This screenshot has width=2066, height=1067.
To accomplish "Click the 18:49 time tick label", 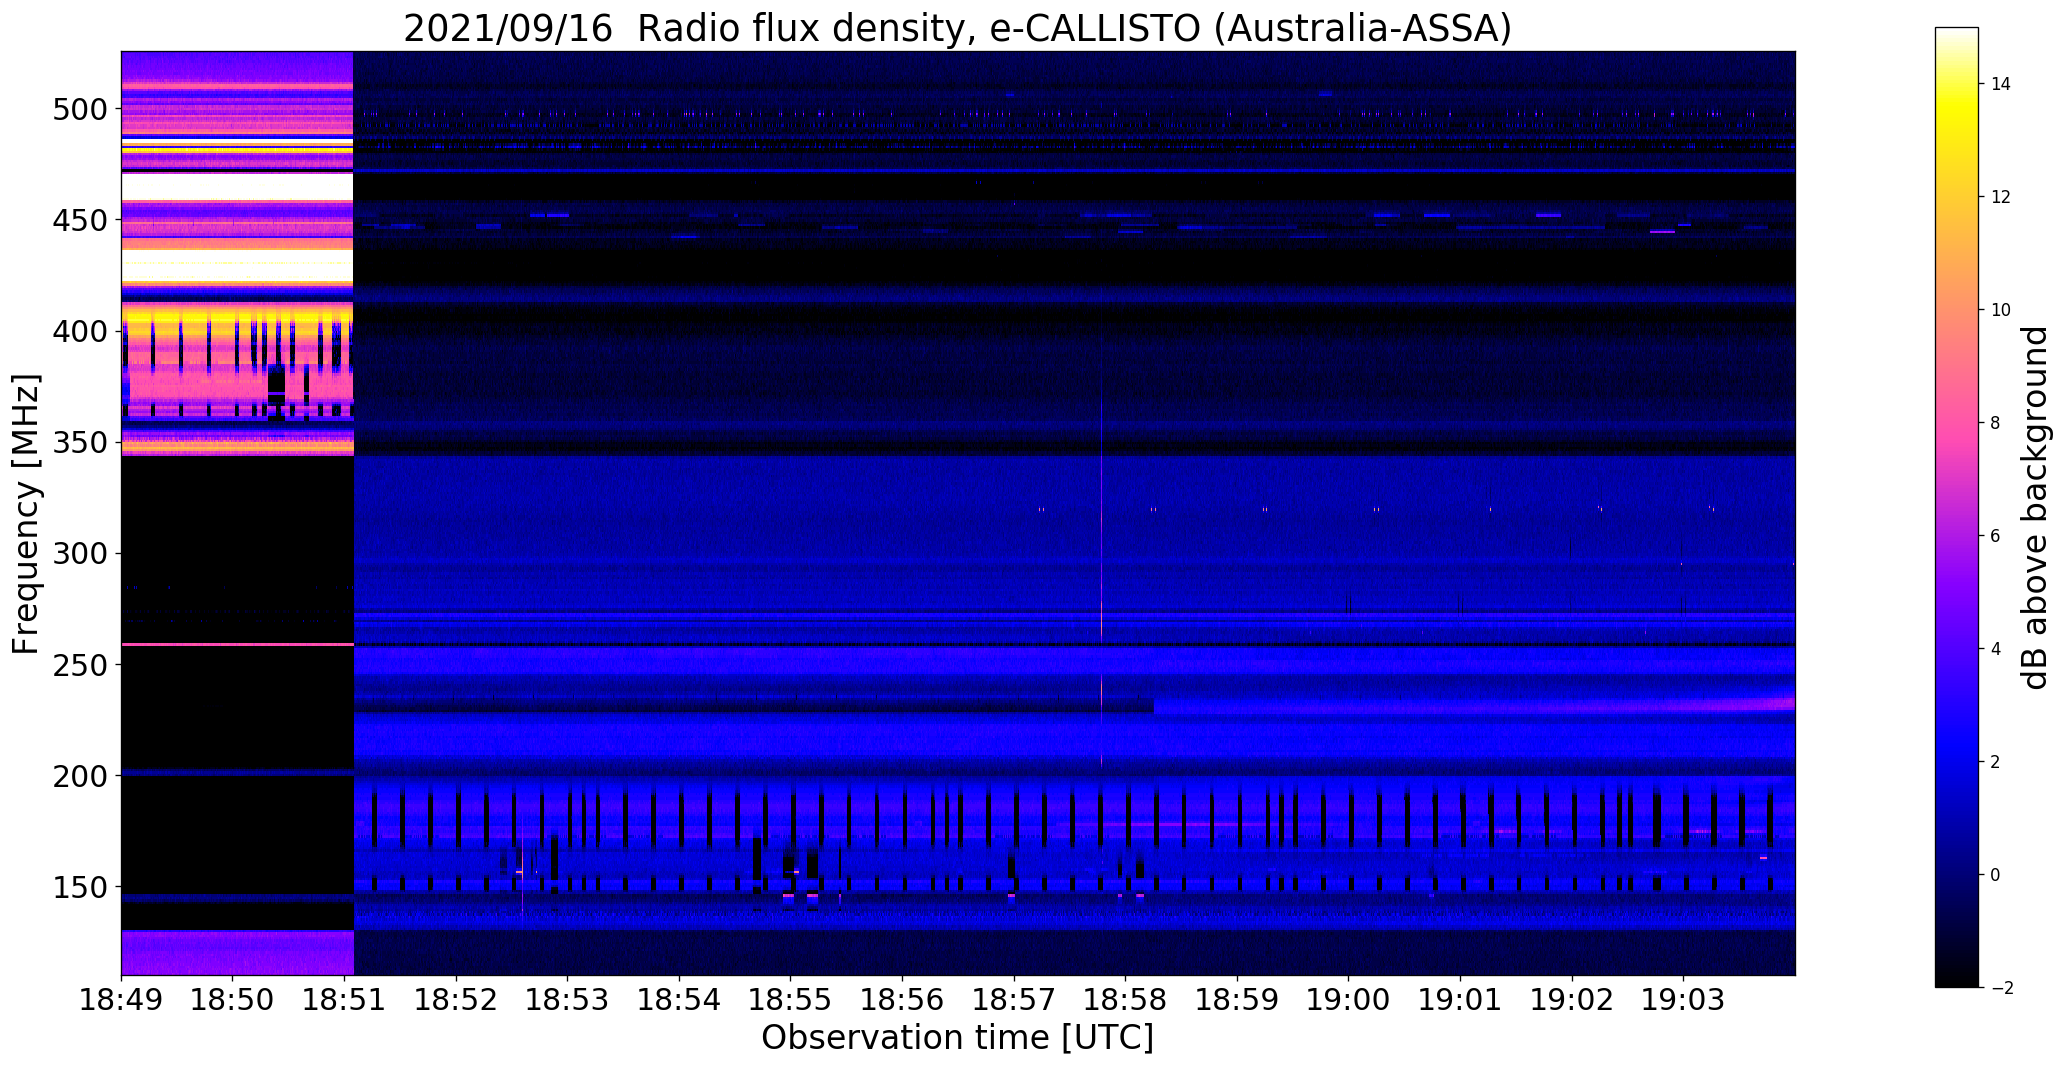I will [x=122, y=1001].
